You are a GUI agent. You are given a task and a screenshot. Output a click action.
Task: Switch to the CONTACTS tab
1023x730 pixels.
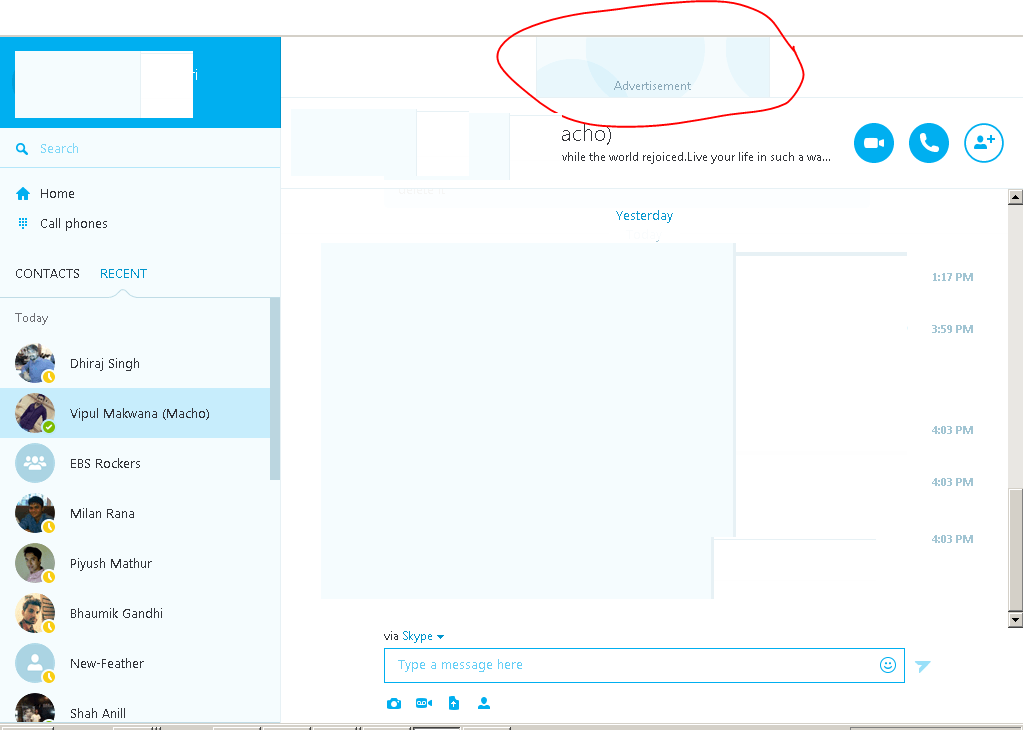coord(48,274)
